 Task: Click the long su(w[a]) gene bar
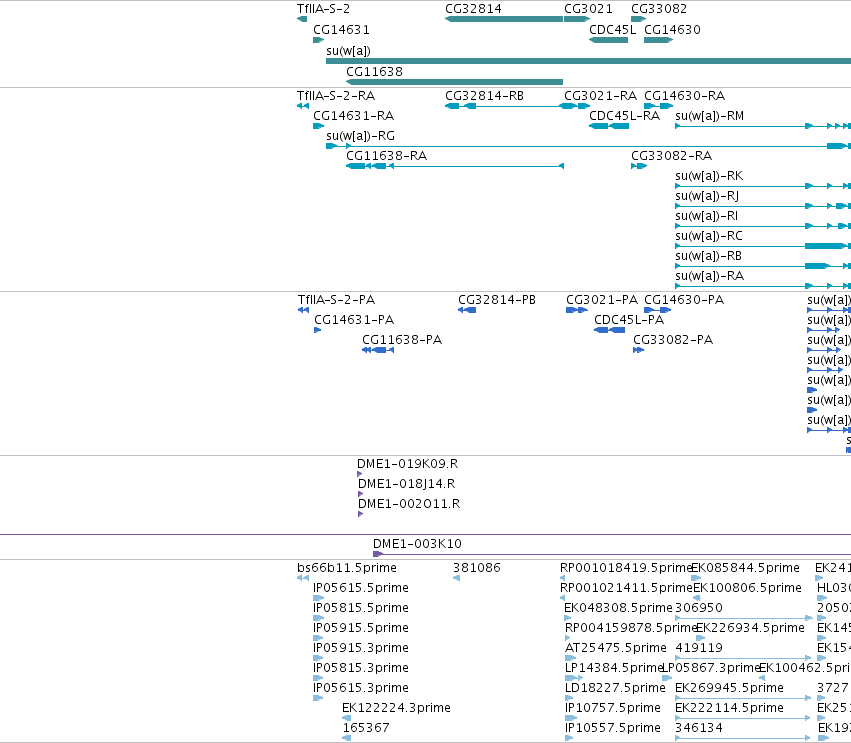click(x=588, y=61)
